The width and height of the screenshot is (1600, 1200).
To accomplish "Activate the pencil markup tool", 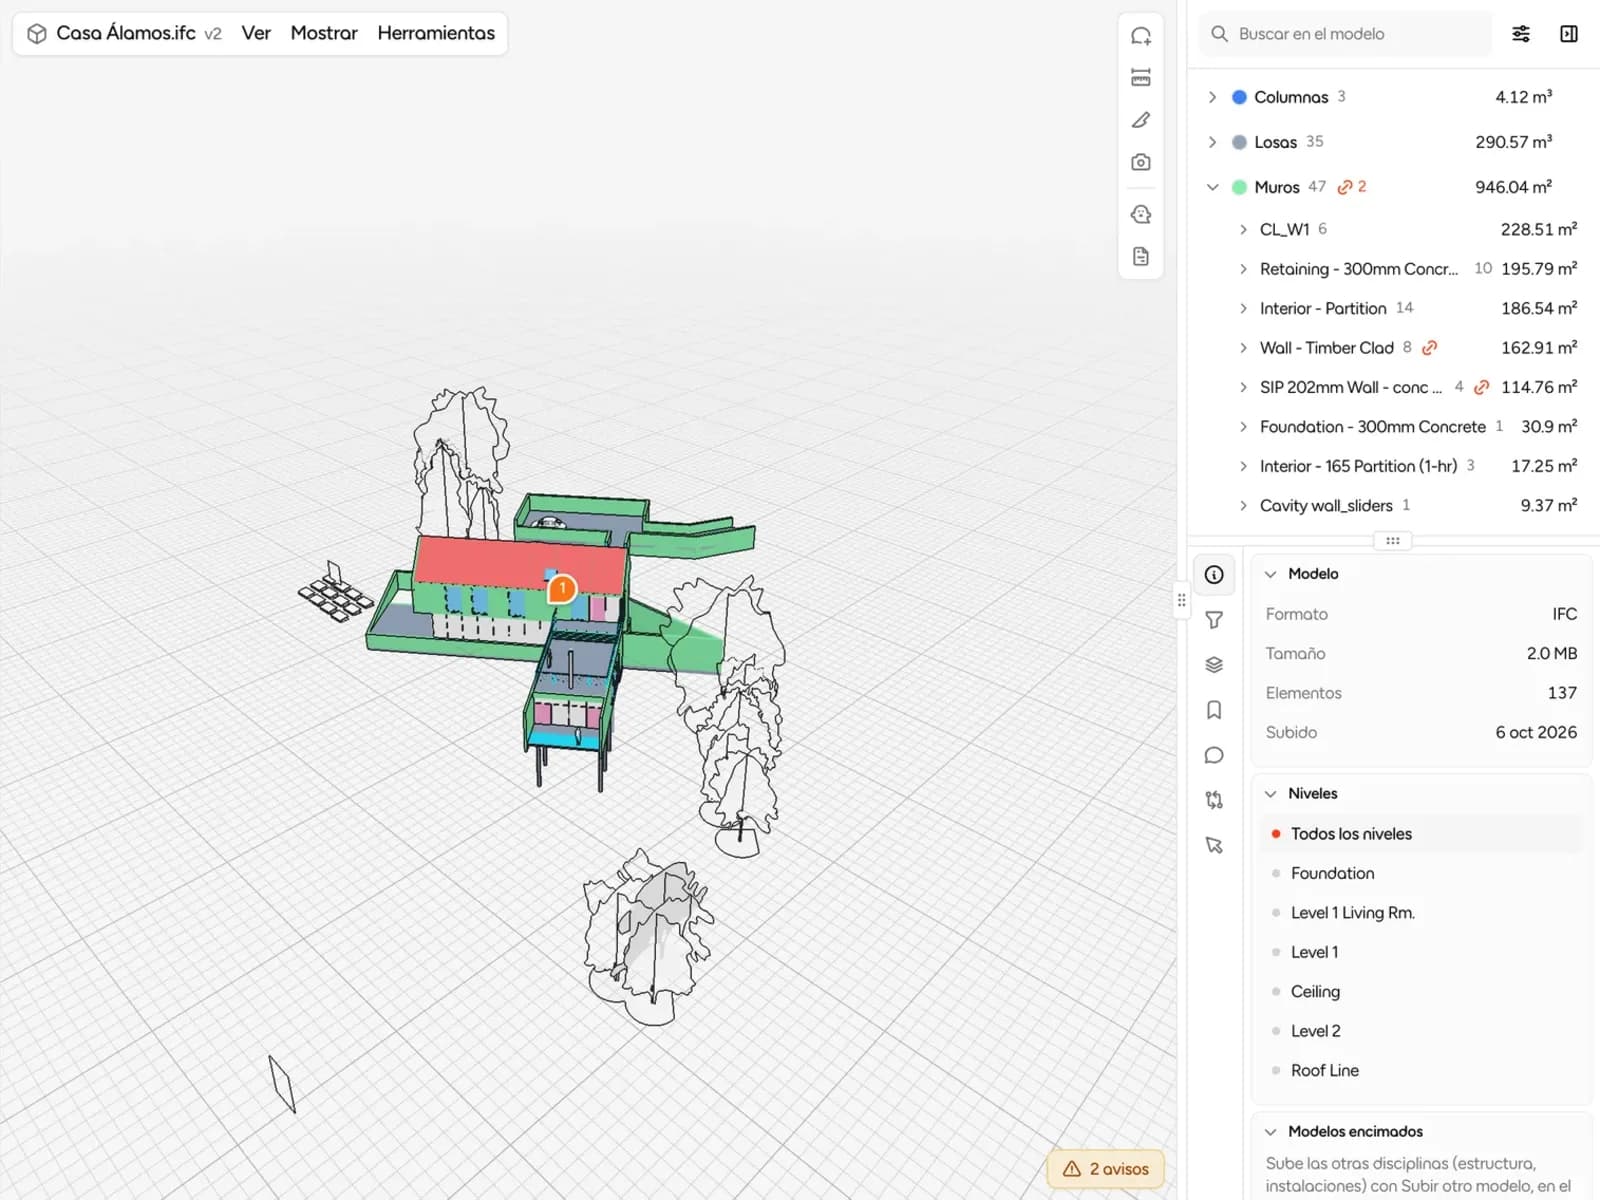I will 1140,120.
